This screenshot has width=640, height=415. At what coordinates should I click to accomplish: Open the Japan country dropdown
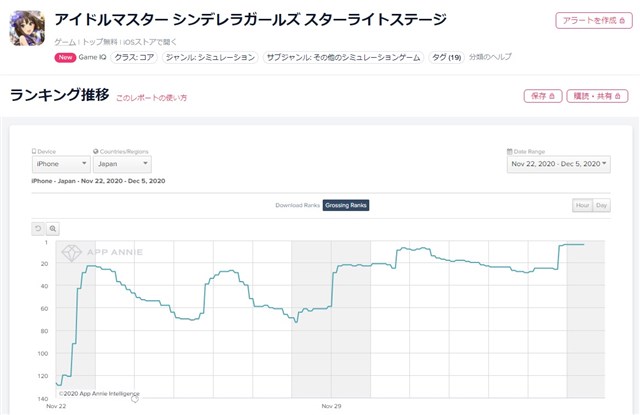pos(122,164)
